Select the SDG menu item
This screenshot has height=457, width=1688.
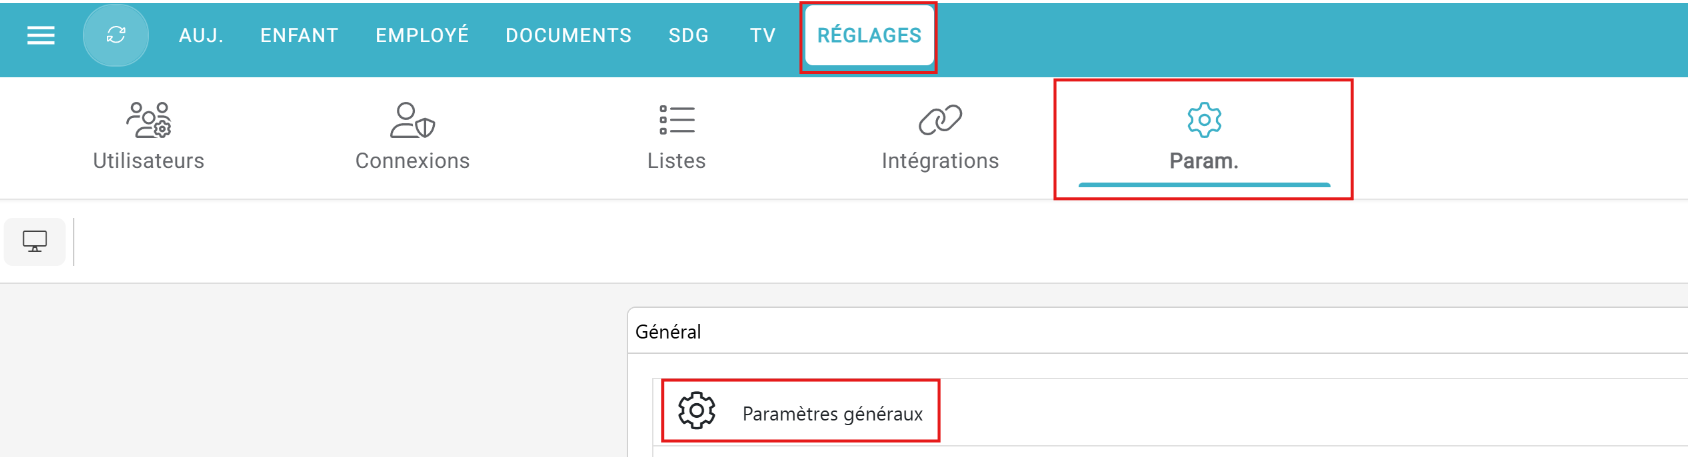[x=688, y=36]
